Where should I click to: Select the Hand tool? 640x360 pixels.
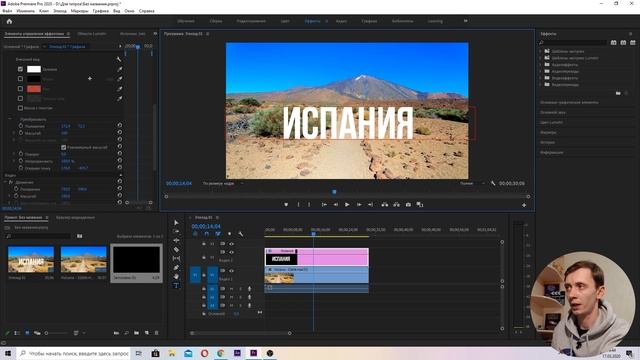click(x=176, y=276)
